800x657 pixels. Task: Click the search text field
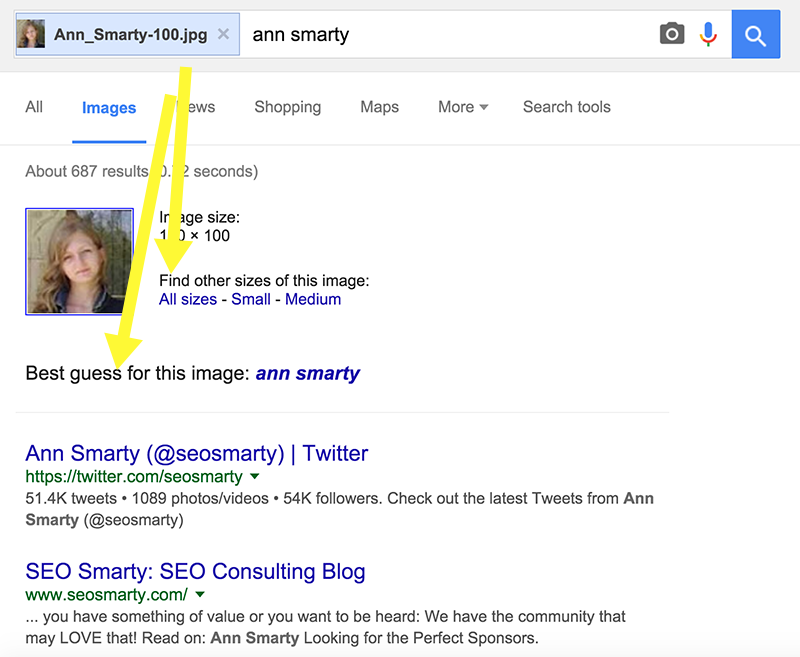450,35
